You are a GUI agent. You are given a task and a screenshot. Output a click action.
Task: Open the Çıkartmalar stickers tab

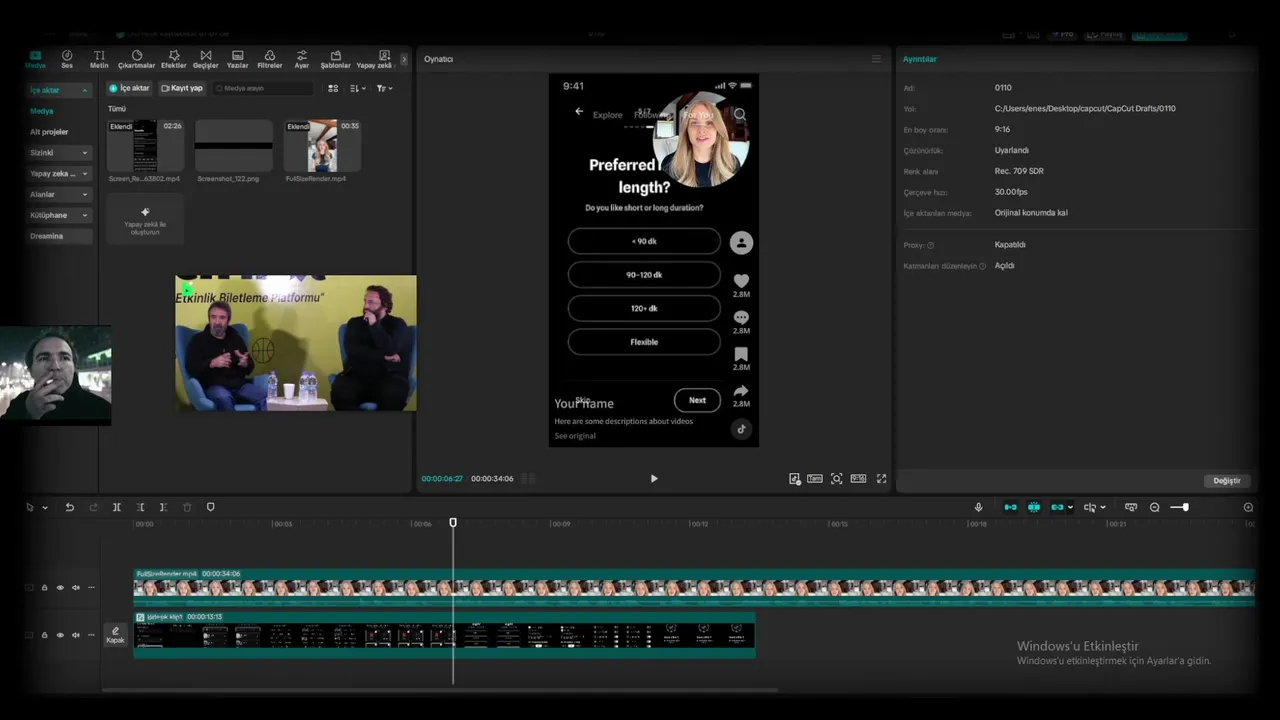(137, 59)
